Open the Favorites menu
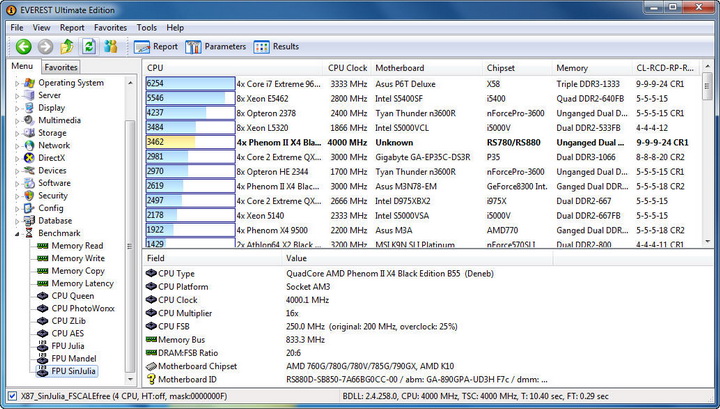The width and height of the screenshot is (720, 409). click(110, 28)
